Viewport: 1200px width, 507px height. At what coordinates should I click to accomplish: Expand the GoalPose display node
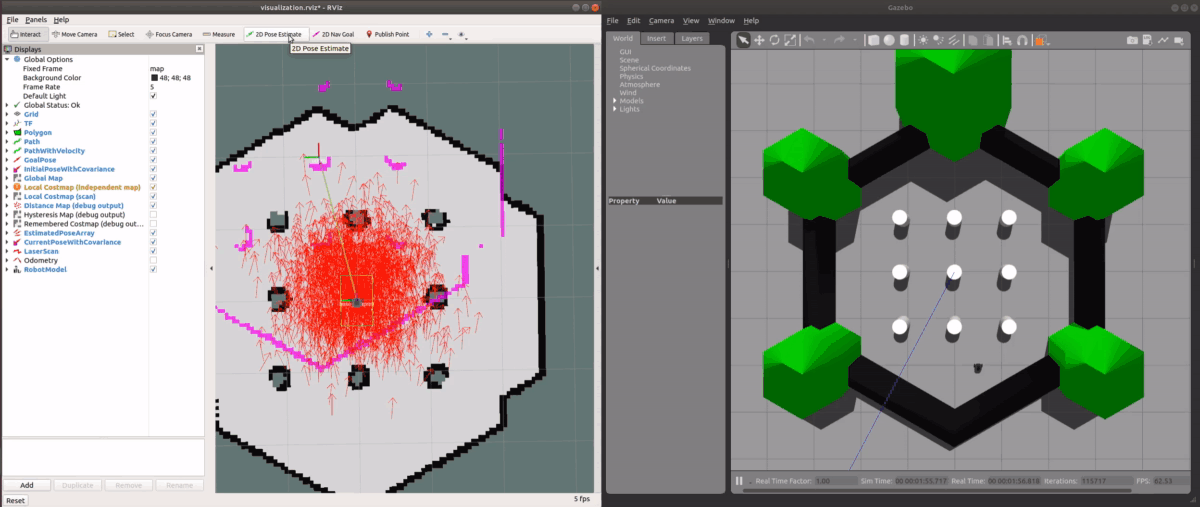7,160
